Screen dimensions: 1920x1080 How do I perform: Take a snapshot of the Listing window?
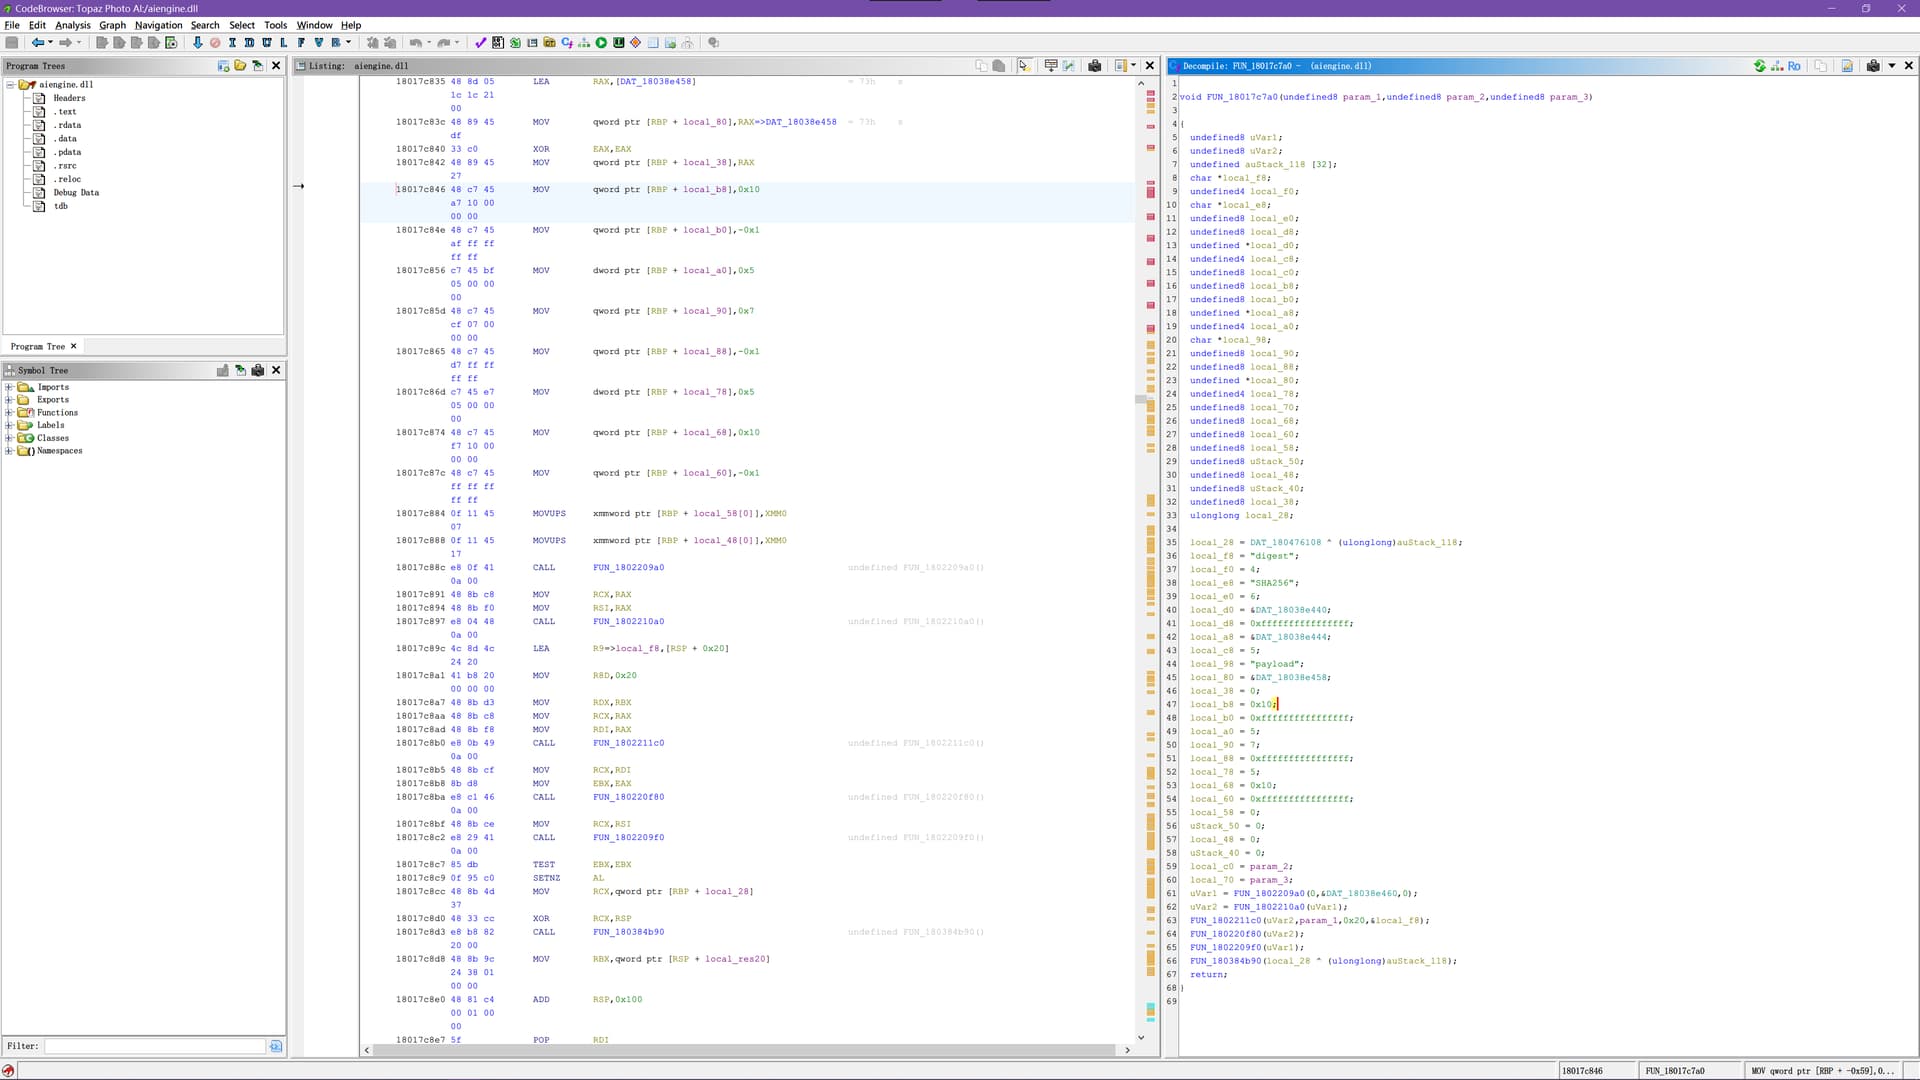click(1095, 66)
